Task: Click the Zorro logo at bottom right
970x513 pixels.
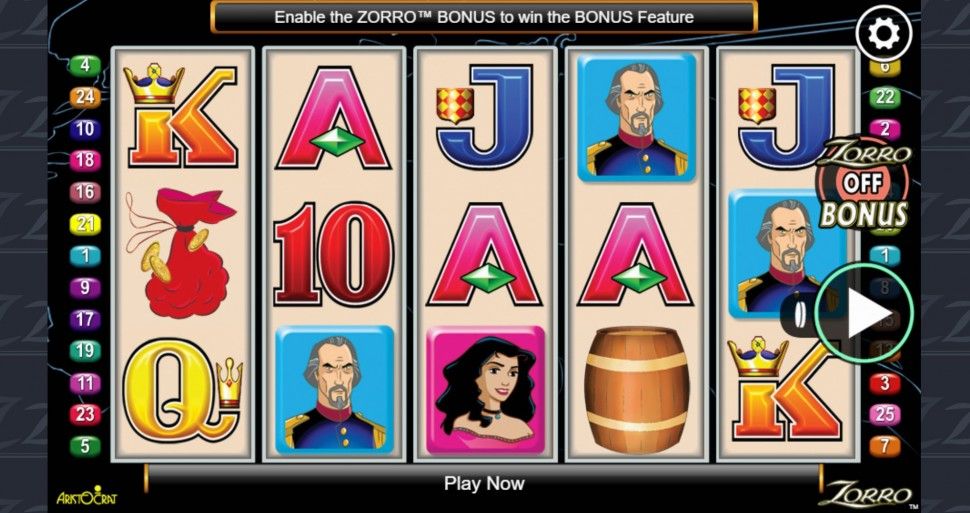Action: 864,496
